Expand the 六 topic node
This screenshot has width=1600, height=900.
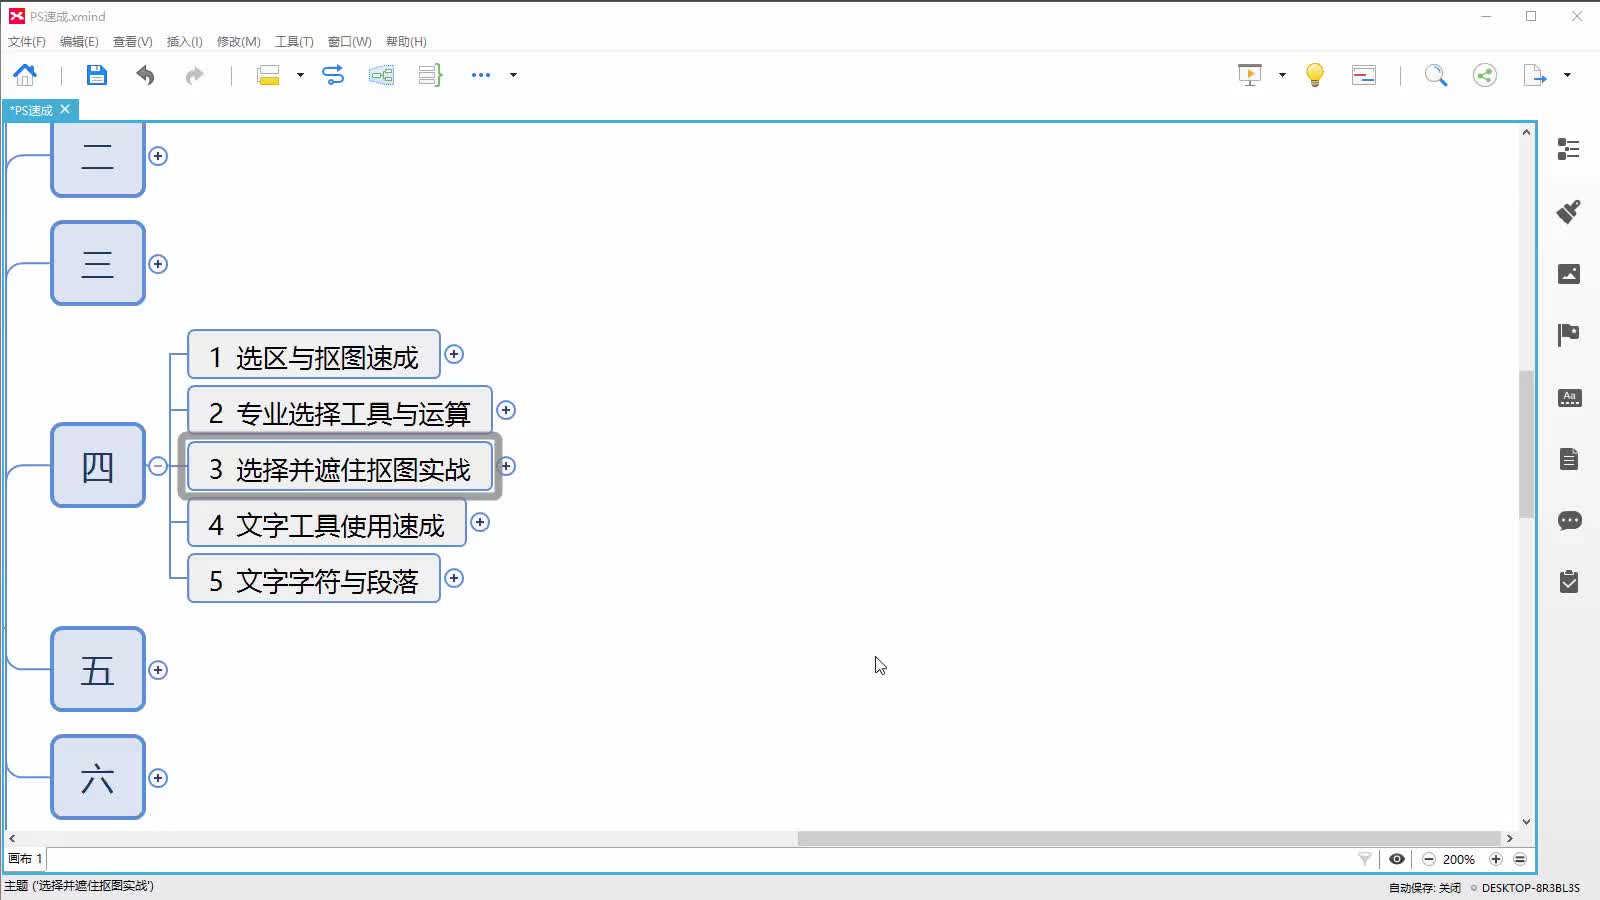click(x=158, y=778)
